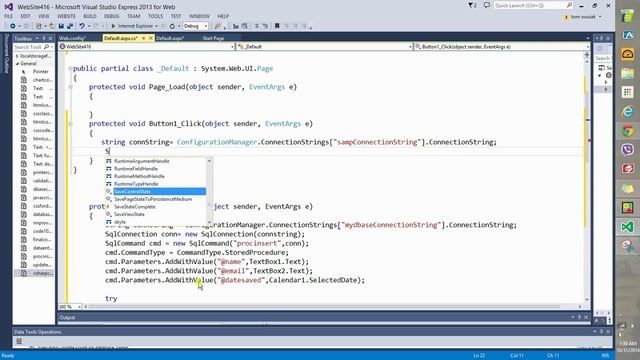Open the feedback speech-bubble icon
Viewport: 640px width, 360px height.
[487, 5]
